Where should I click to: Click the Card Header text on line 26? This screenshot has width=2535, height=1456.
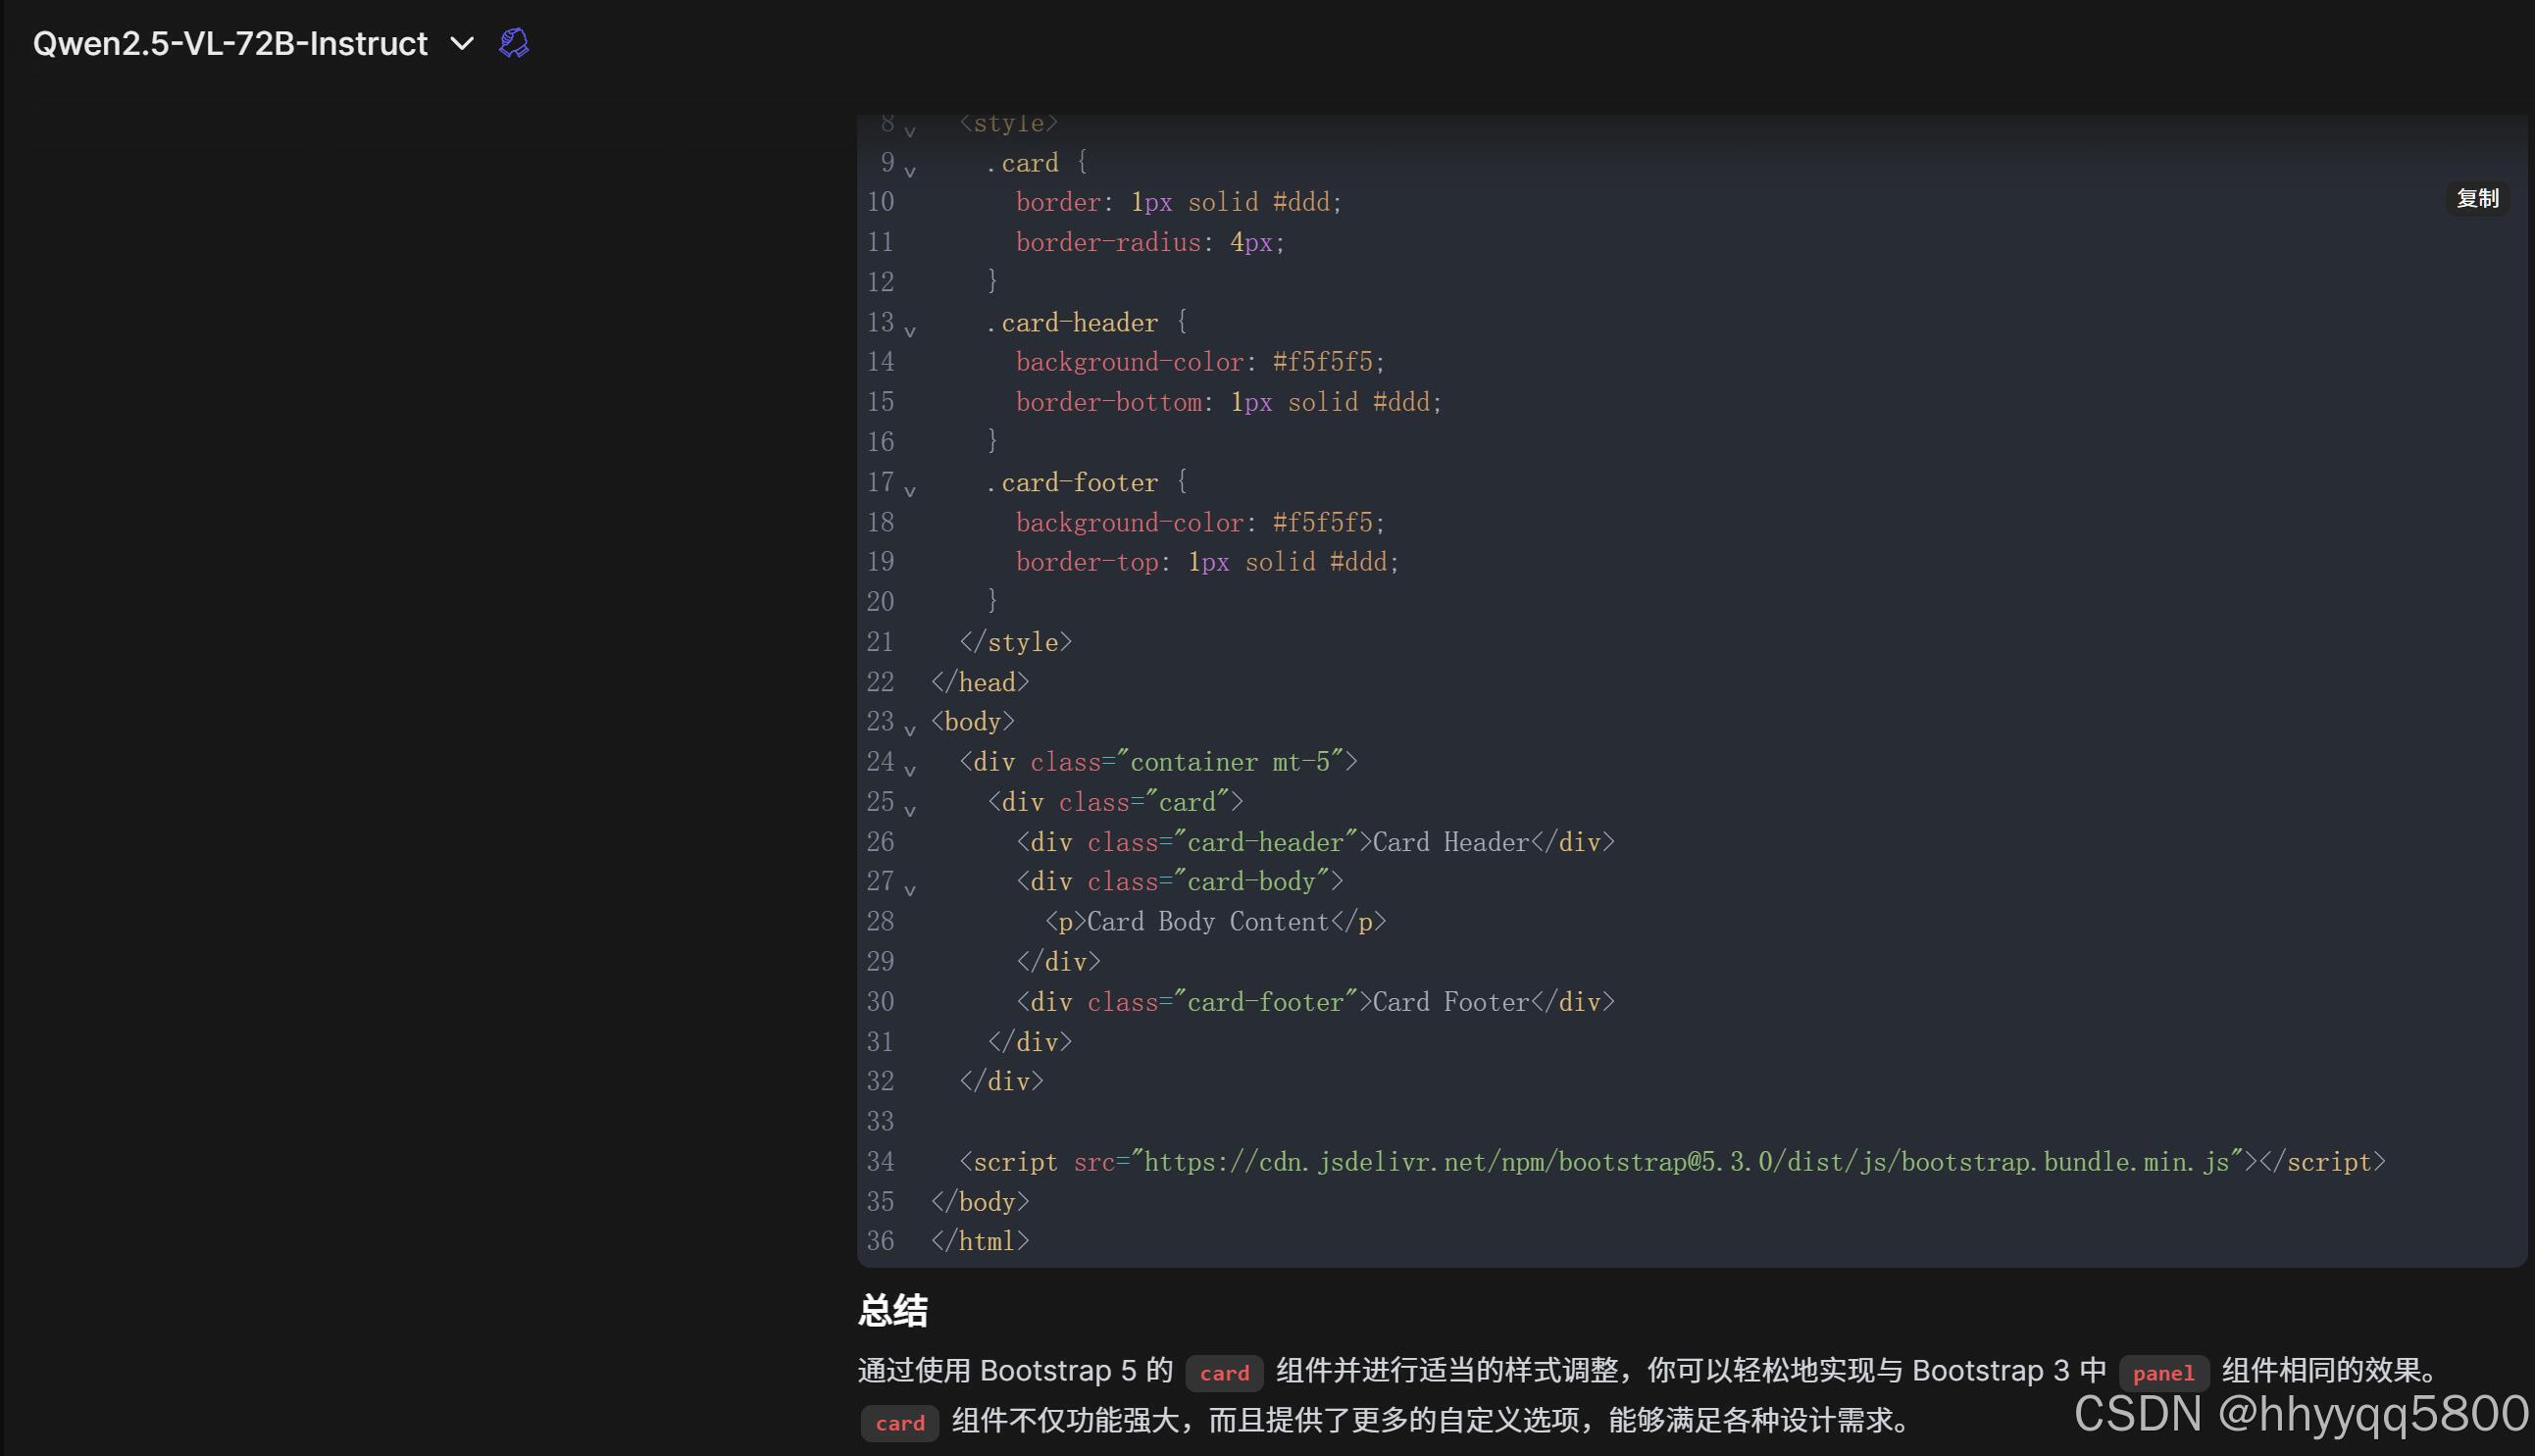point(1450,842)
